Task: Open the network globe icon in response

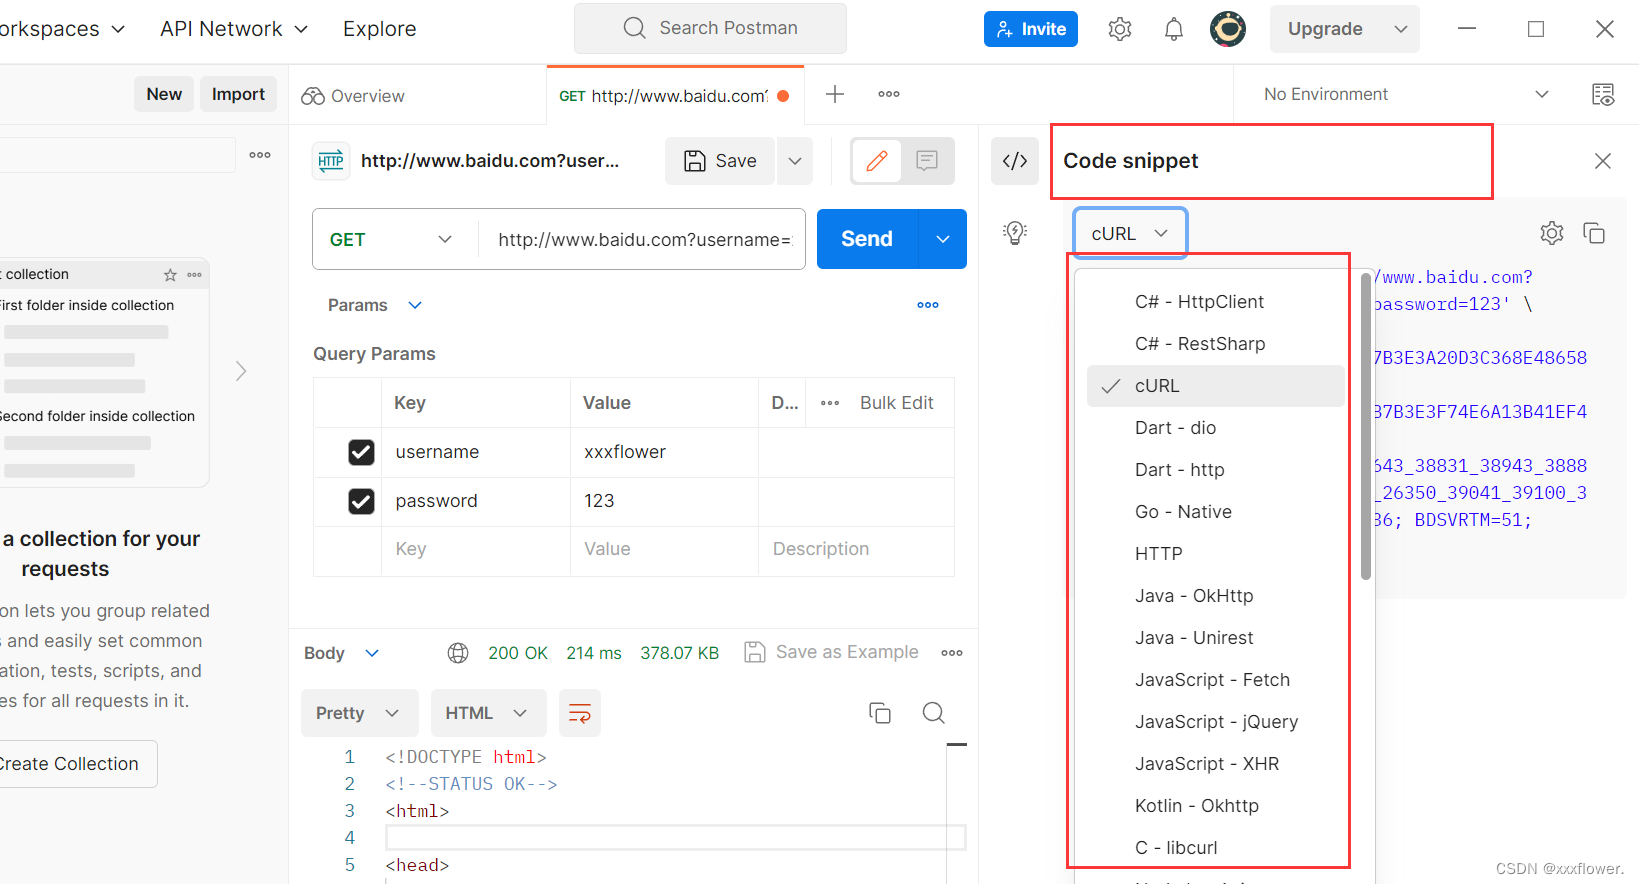Action: point(458,653)
